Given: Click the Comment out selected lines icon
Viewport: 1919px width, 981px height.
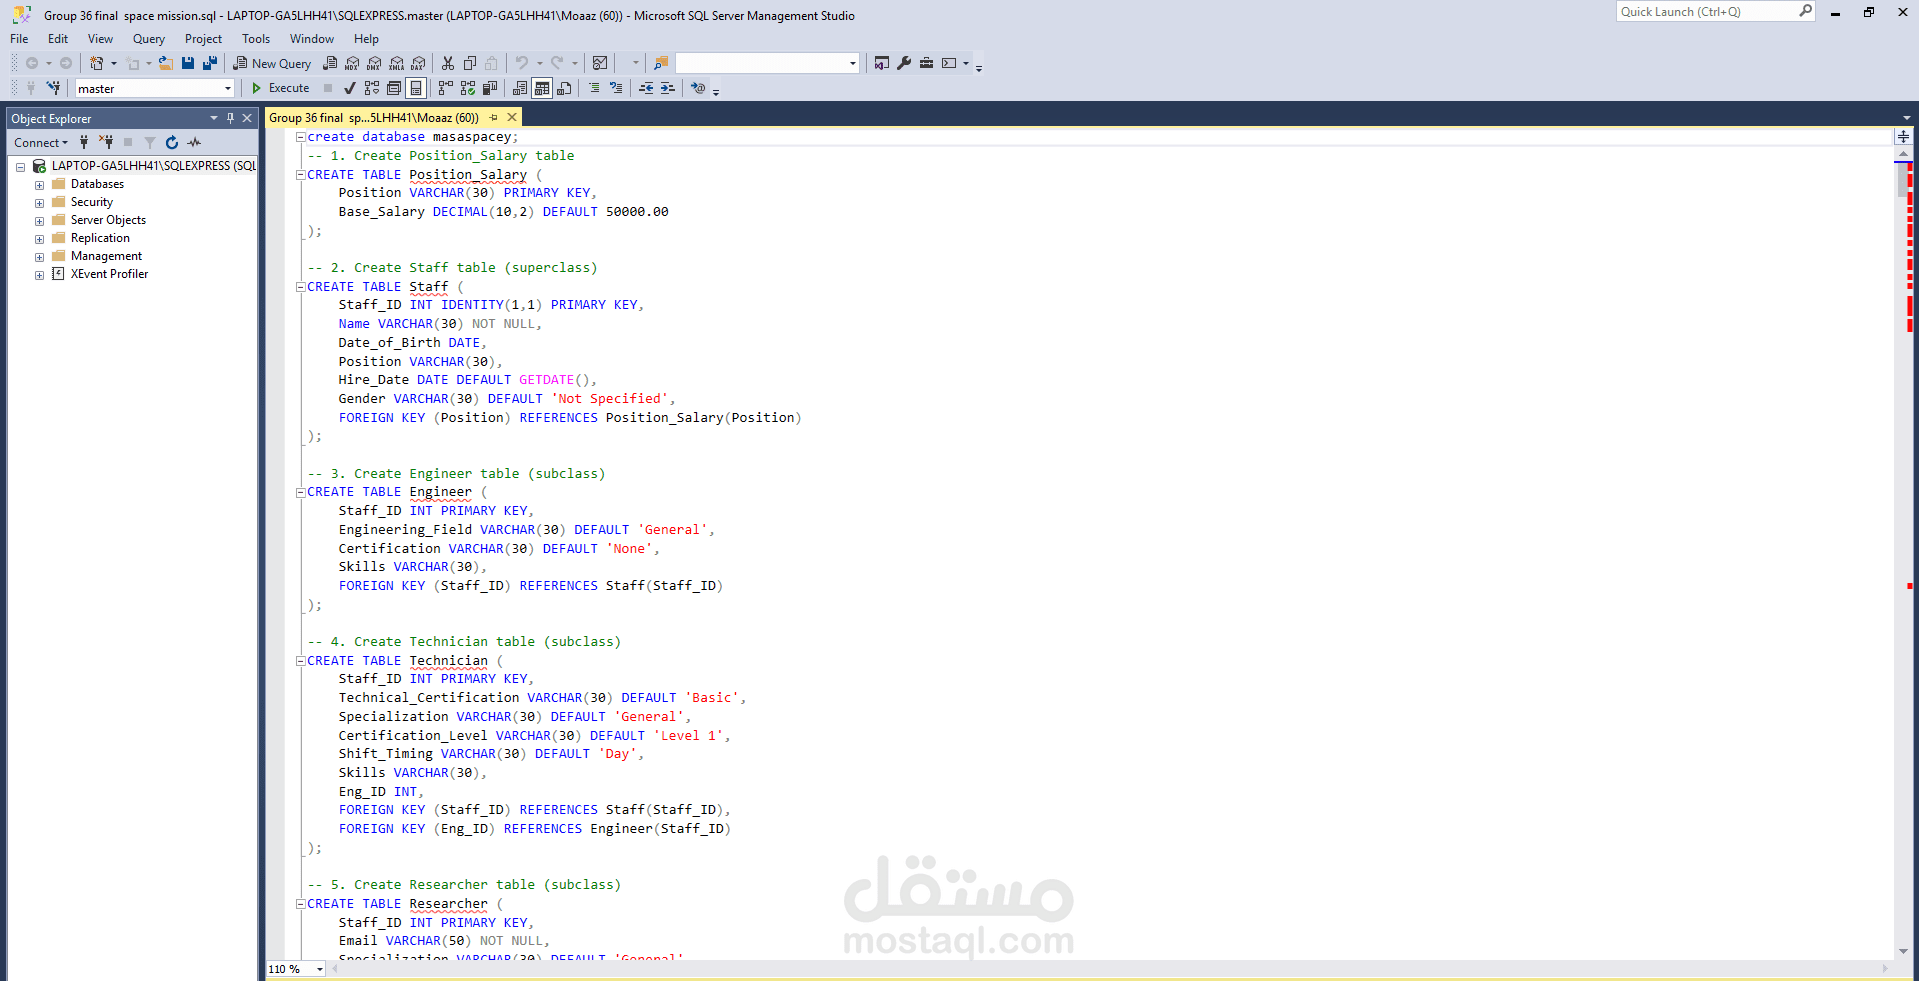Looking at the screenshot, I should tap(594, 88).
